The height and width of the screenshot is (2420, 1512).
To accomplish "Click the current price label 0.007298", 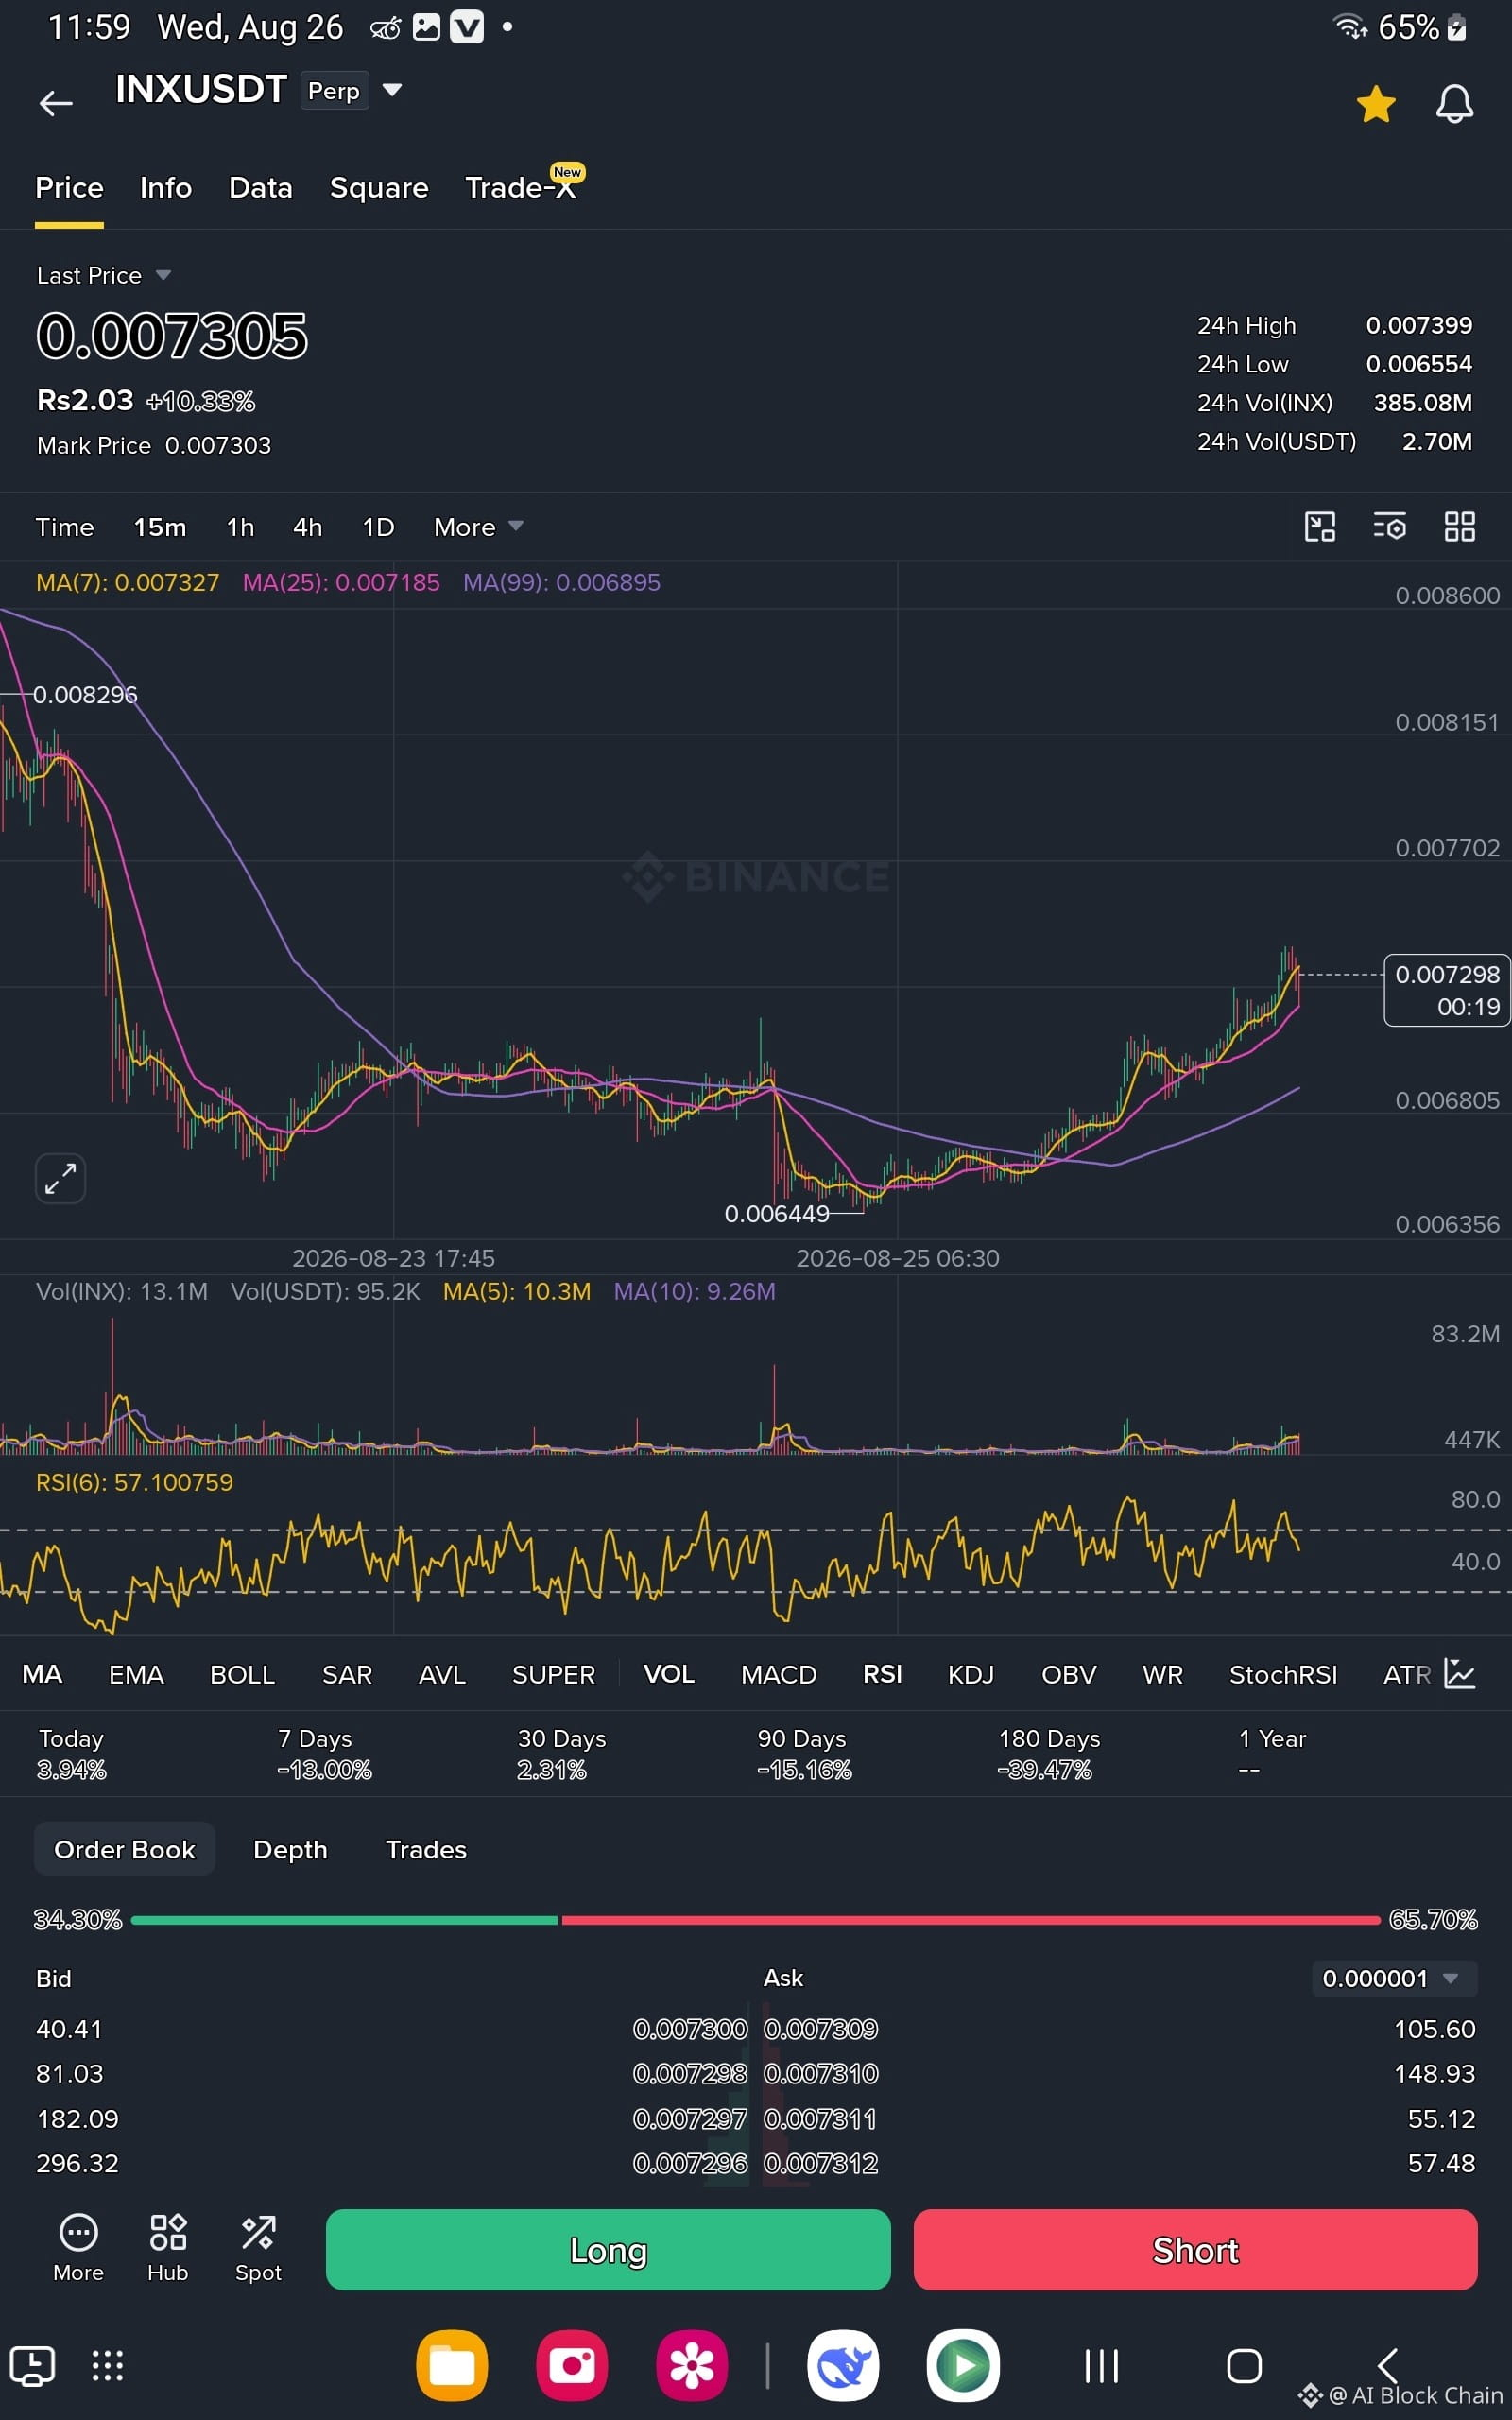I will (x=1447, y=990).
